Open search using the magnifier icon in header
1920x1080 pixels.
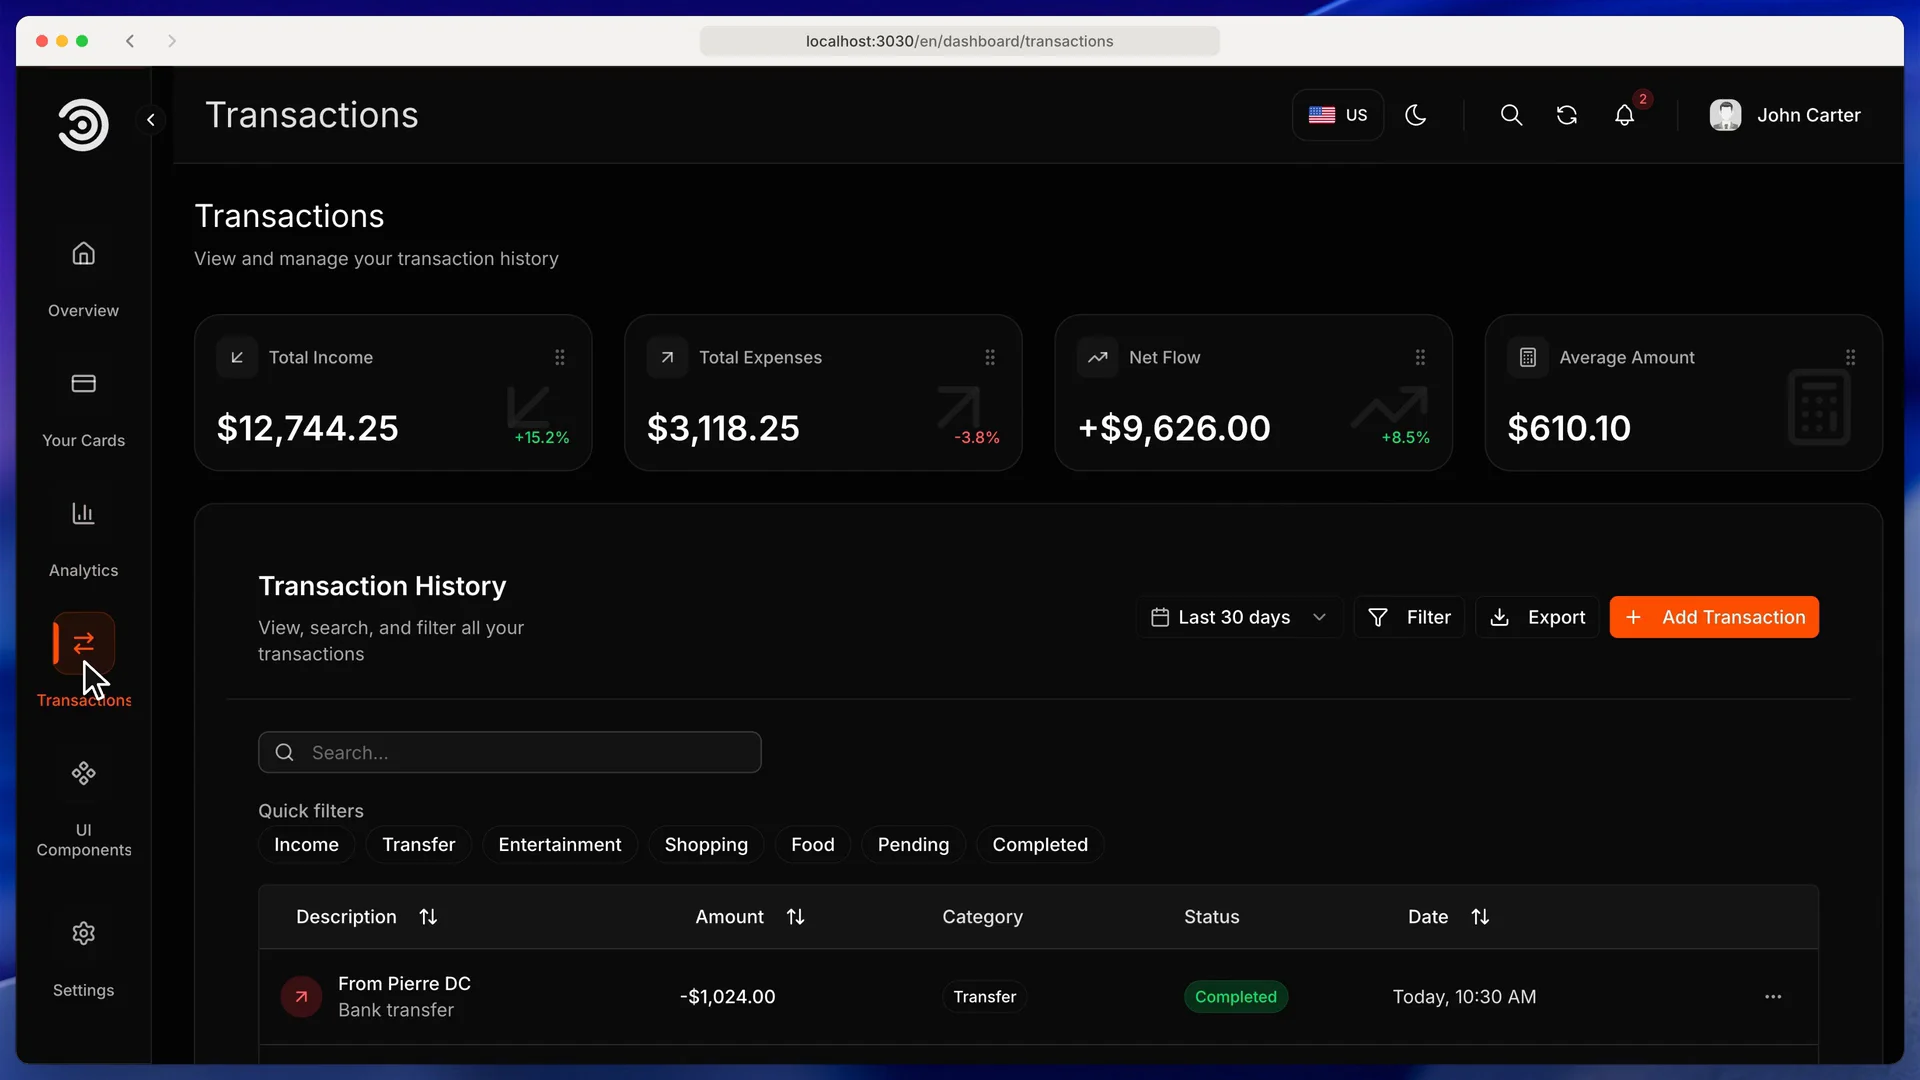pos(1511,115)
